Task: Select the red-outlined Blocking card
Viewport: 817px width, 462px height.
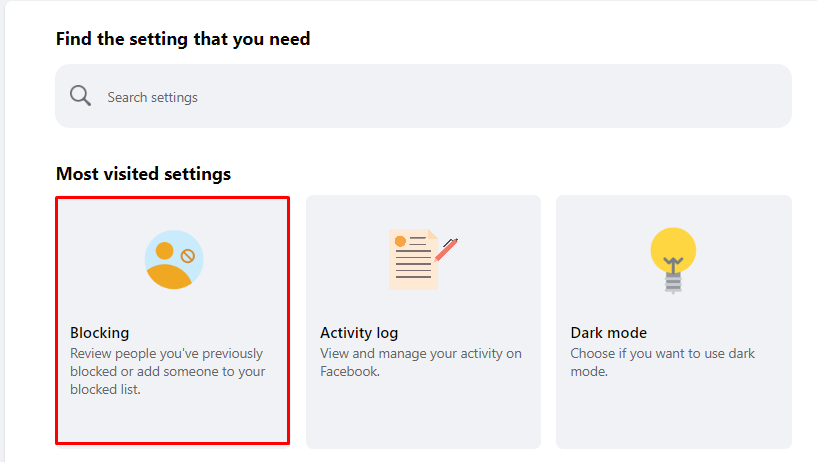Action: [172, 320]
